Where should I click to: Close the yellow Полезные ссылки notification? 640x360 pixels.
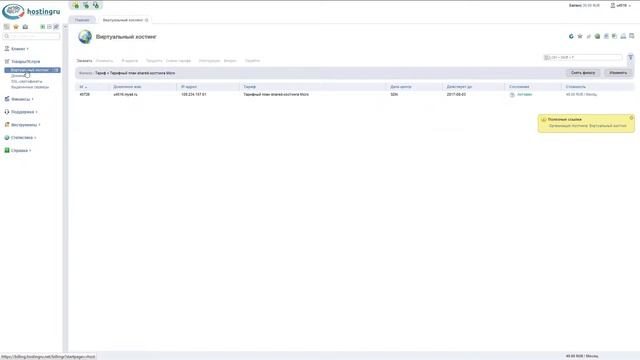[631, 118]
